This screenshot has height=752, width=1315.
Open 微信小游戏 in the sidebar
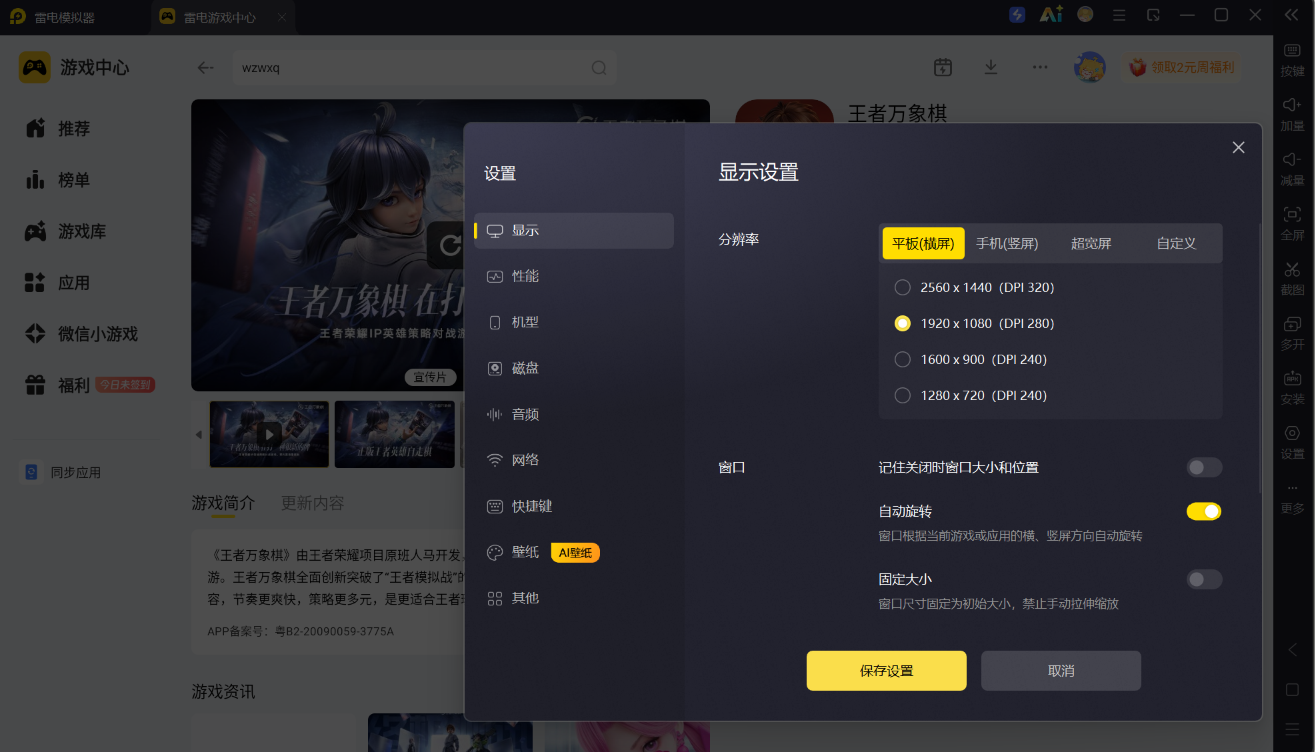click(x=81, y=334)
